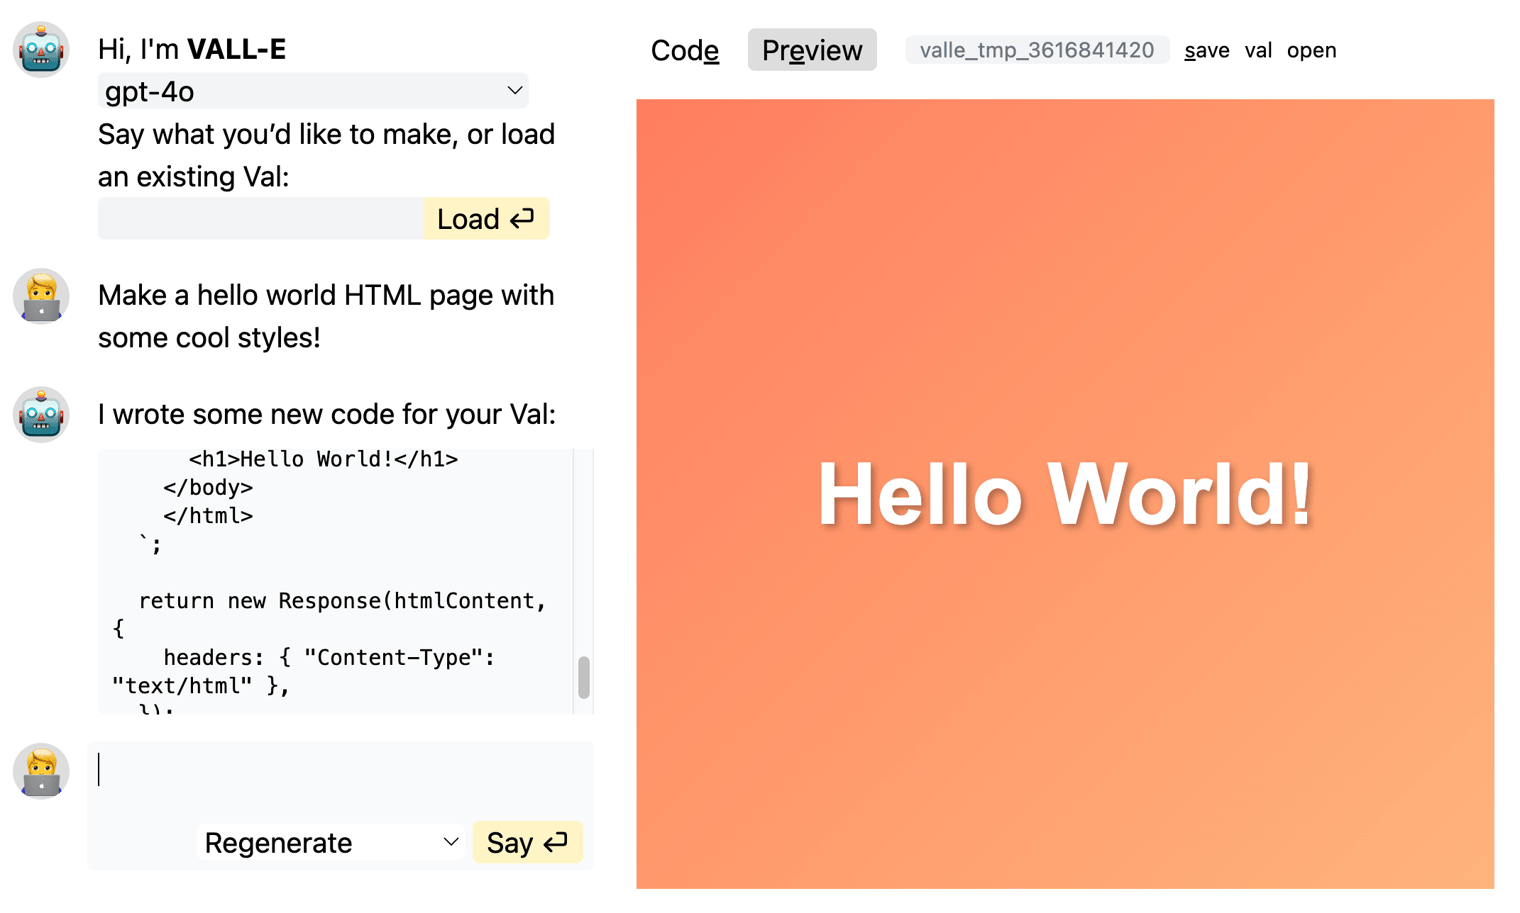
Task: Click the valle_tmp_3616841420 val name field
Action: (x=1036, y=50)
